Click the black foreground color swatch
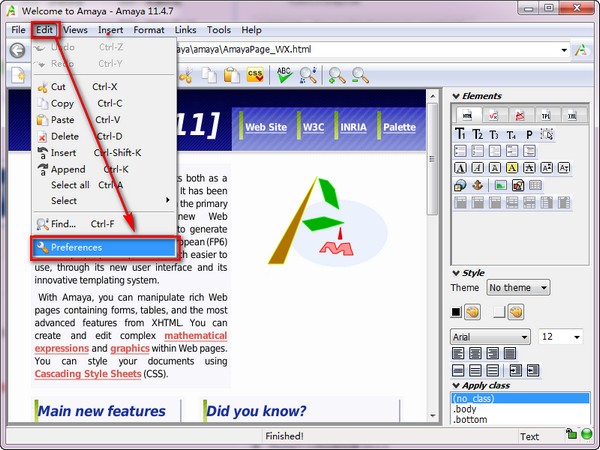600x450 pixels. (x=456, y=312)
